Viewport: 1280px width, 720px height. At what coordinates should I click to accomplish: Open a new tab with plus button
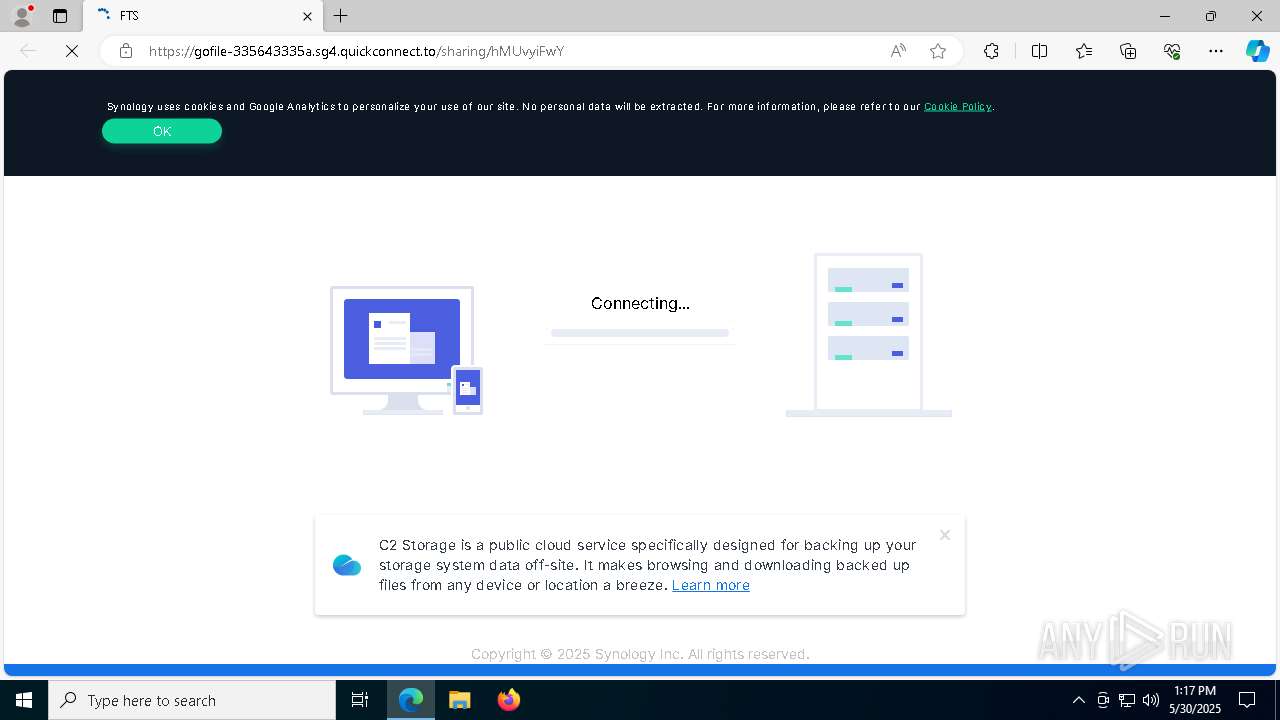click(341, 16)
